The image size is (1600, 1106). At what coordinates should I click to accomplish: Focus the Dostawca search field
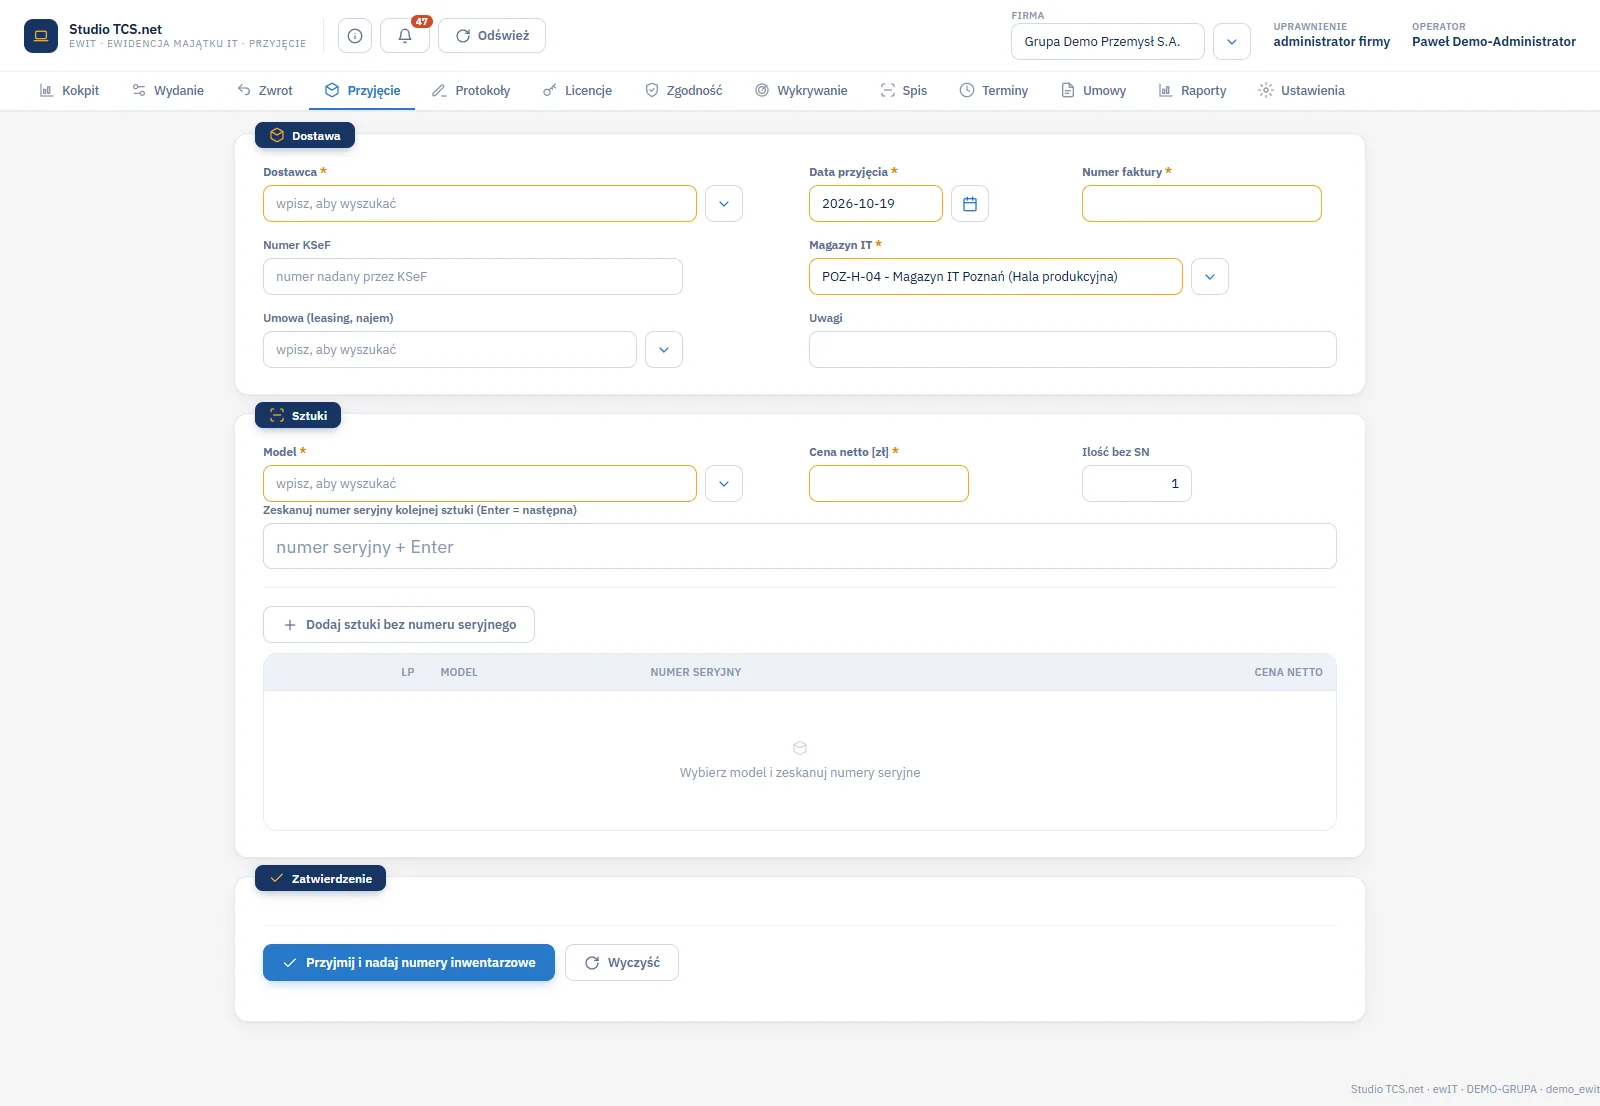[480, 204]
